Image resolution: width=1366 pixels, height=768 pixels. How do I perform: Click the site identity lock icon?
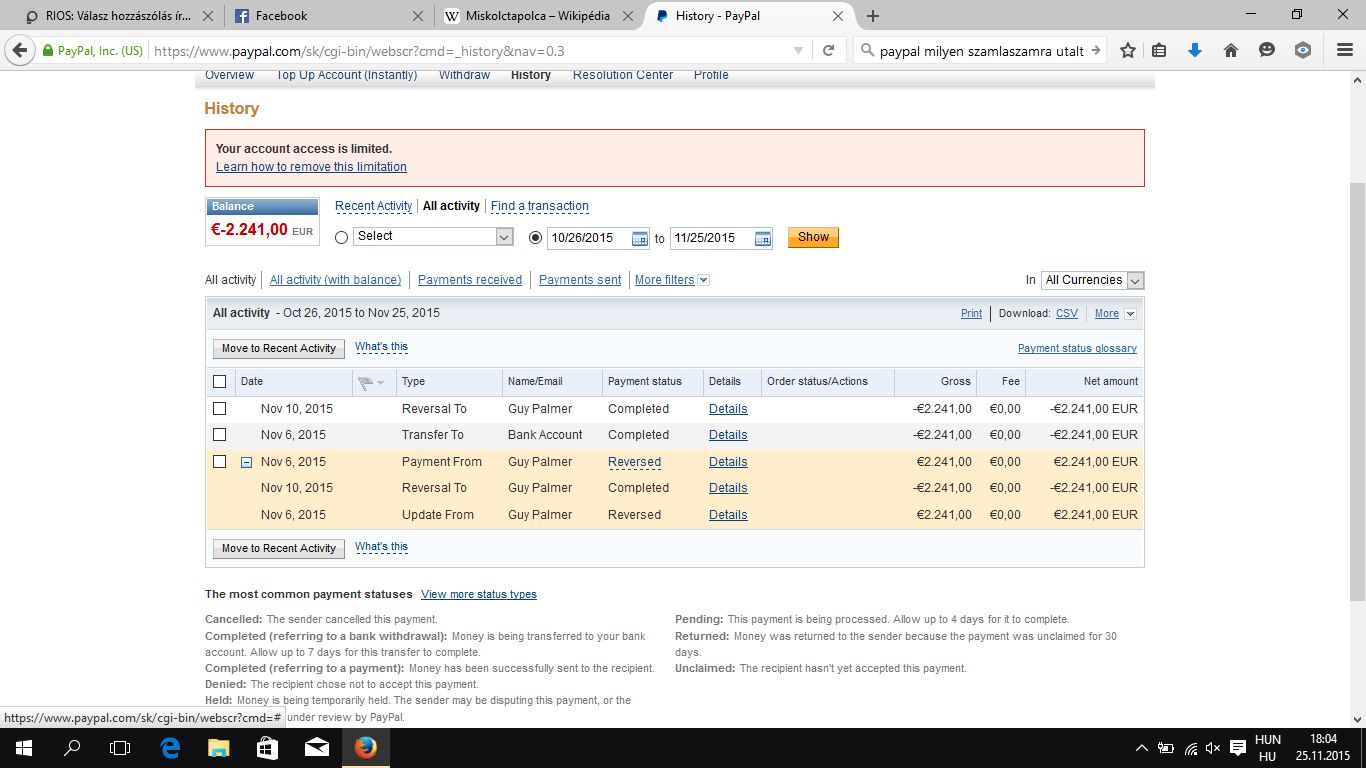tap(47, 50)
